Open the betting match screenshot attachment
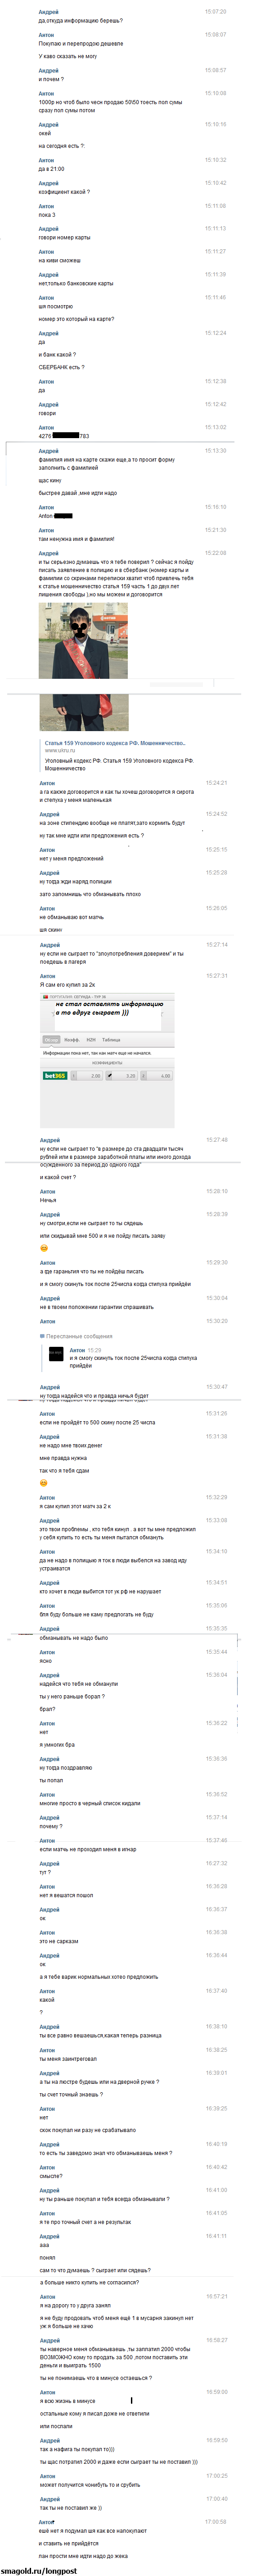The width and height of the screenshot is (270, 2576). (x=107, y=1060)
